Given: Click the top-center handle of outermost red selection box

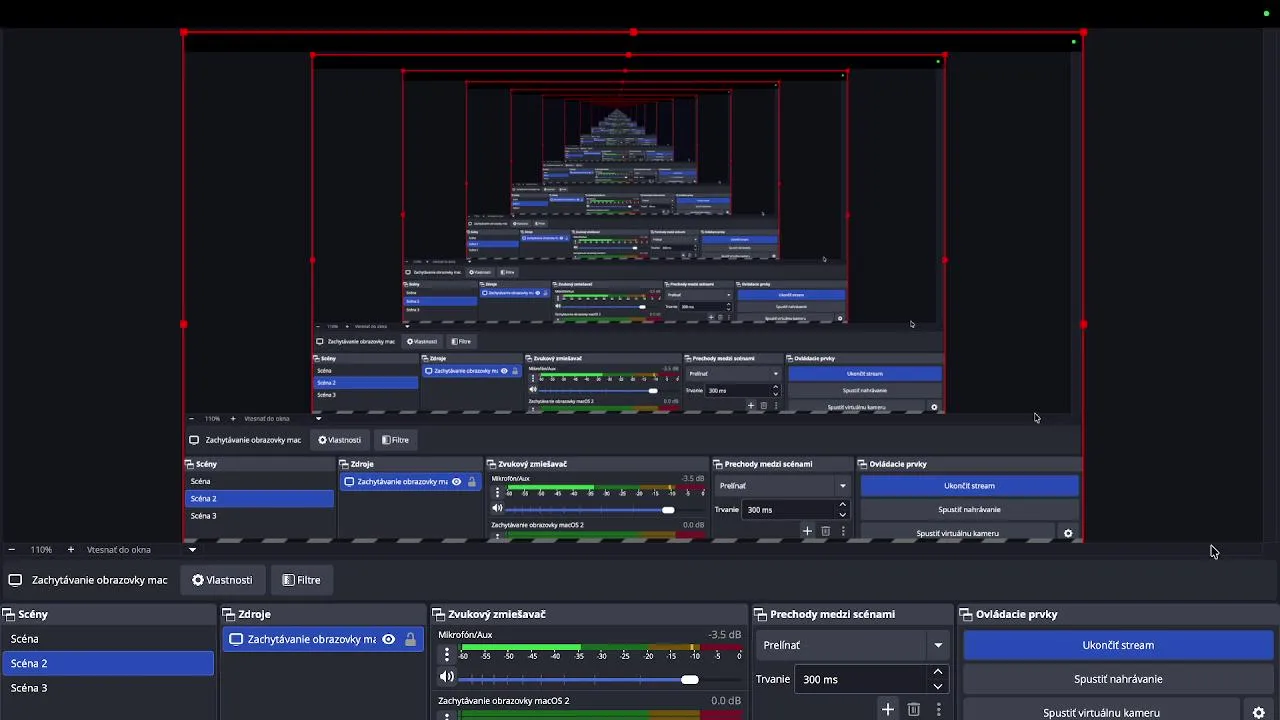Looking at the screenshot, I should (633, 33).
